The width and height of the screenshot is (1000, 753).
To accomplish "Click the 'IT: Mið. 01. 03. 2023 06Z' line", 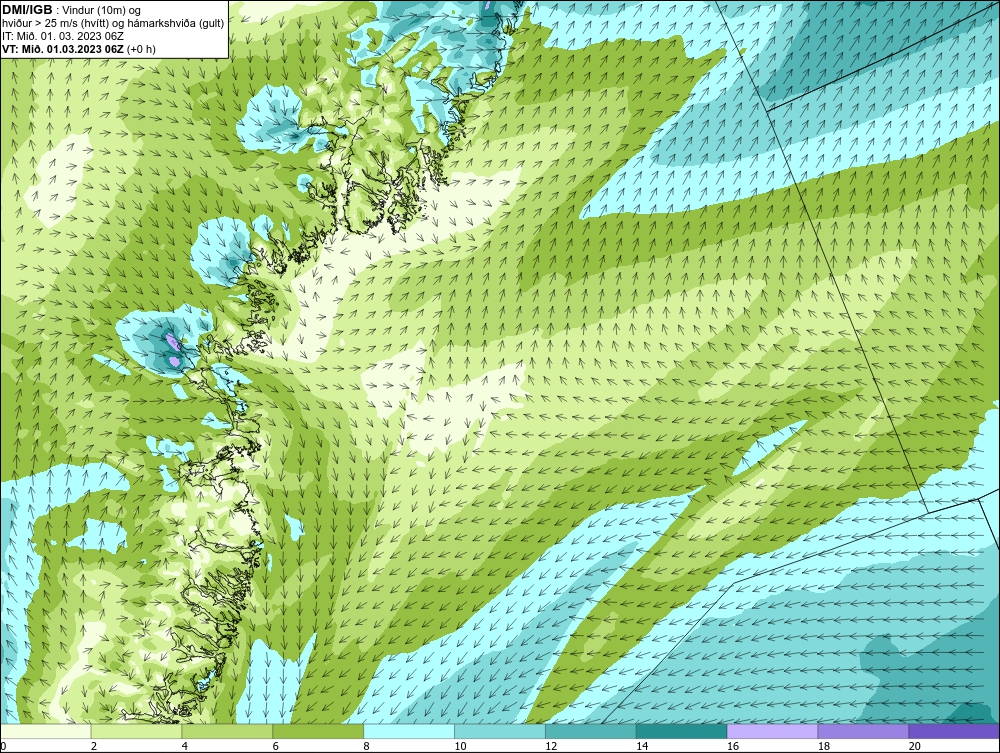I will [x=62, y=36].
